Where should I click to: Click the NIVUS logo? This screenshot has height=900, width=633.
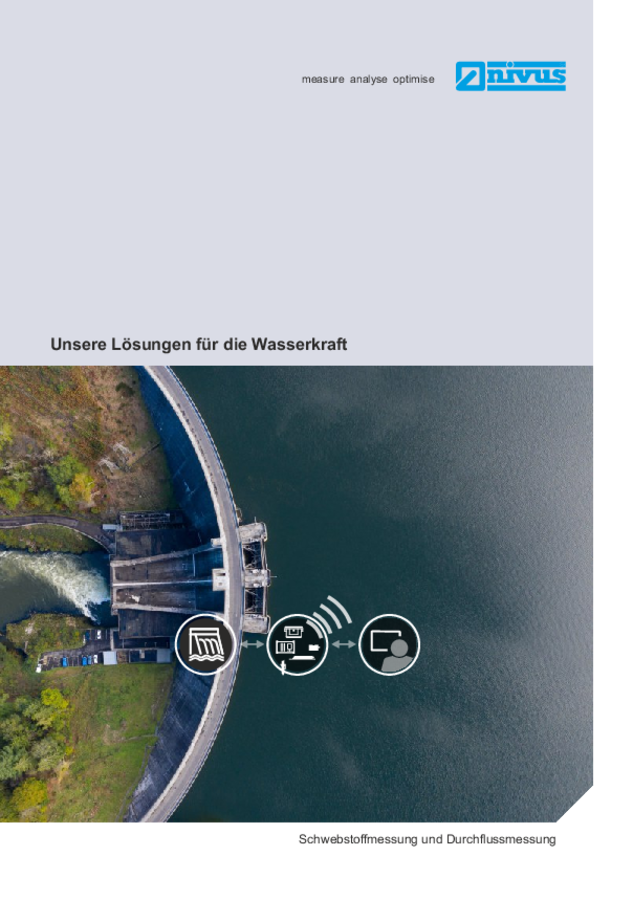510,76
